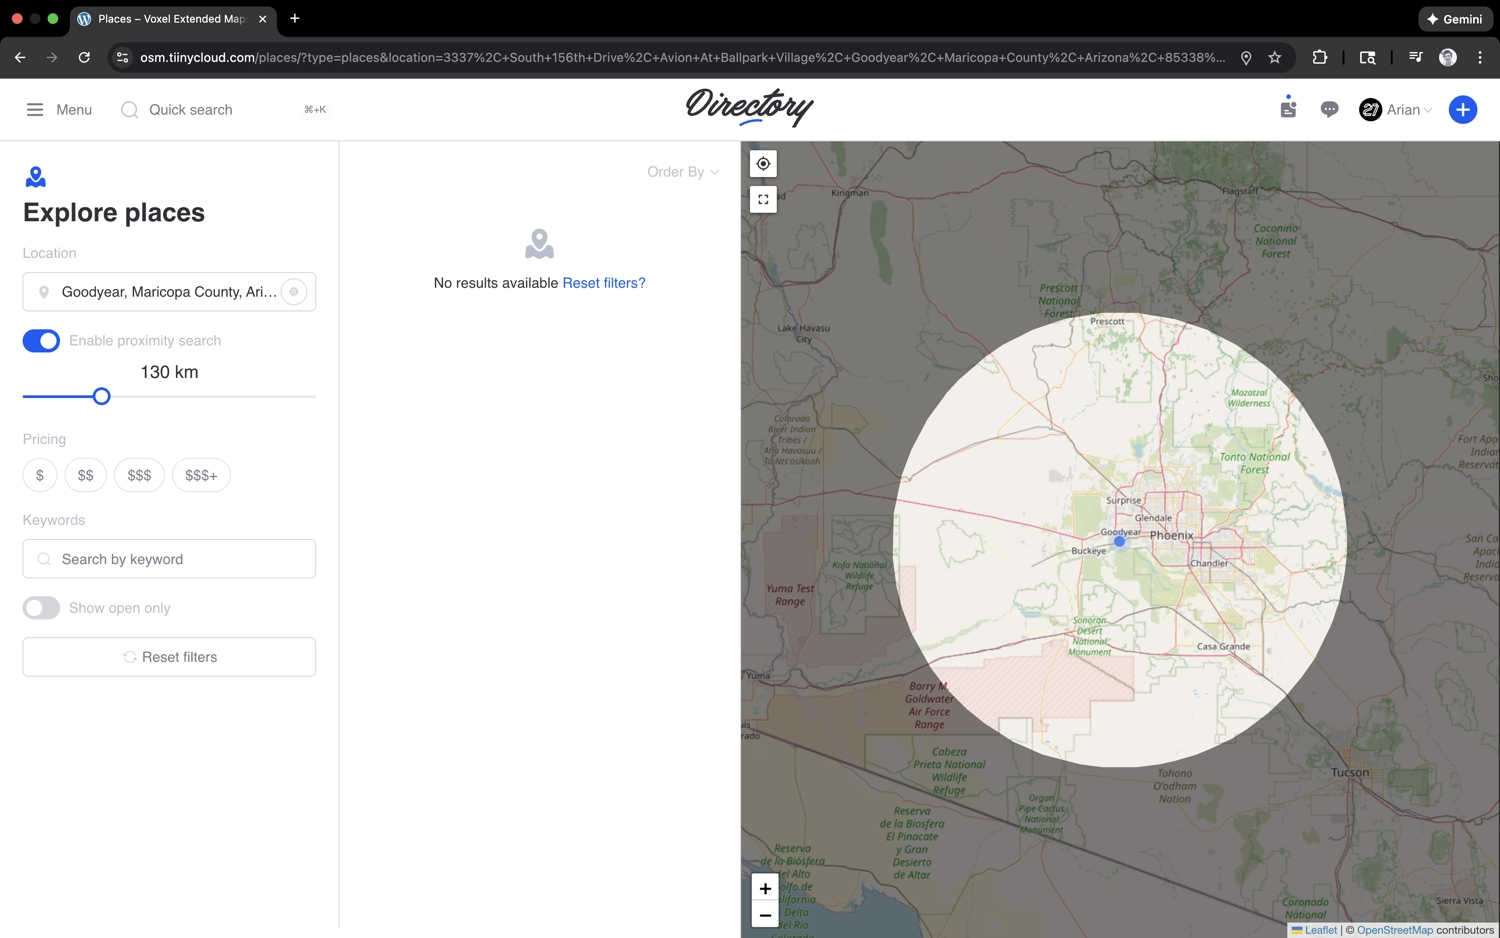
Task: Click the Reset filters? link
Action: point(603,283)
